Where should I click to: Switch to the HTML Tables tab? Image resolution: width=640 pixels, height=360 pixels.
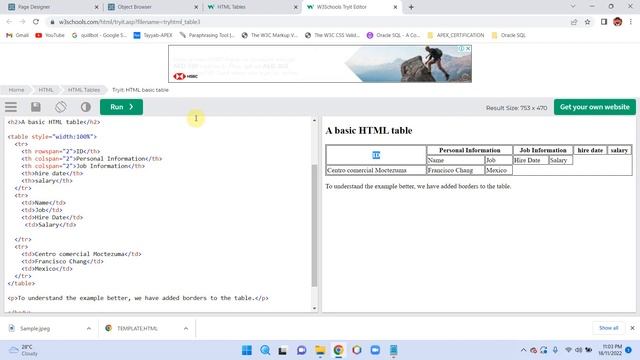tap(252, 7)
